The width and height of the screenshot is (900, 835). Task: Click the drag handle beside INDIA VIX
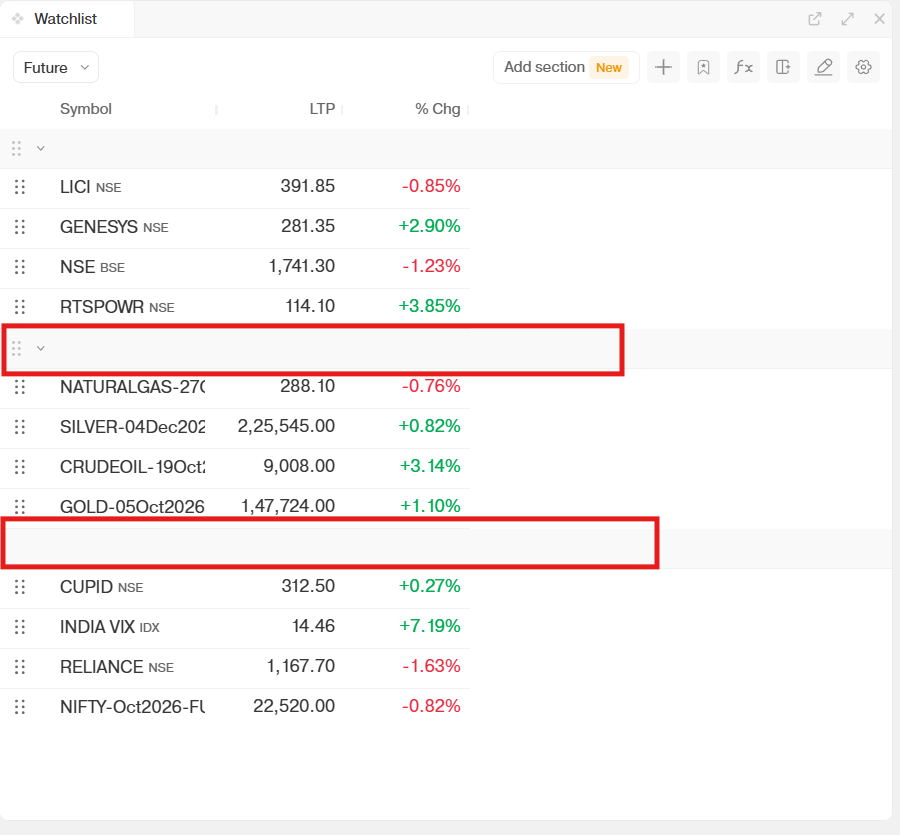[x=20, y=627]
